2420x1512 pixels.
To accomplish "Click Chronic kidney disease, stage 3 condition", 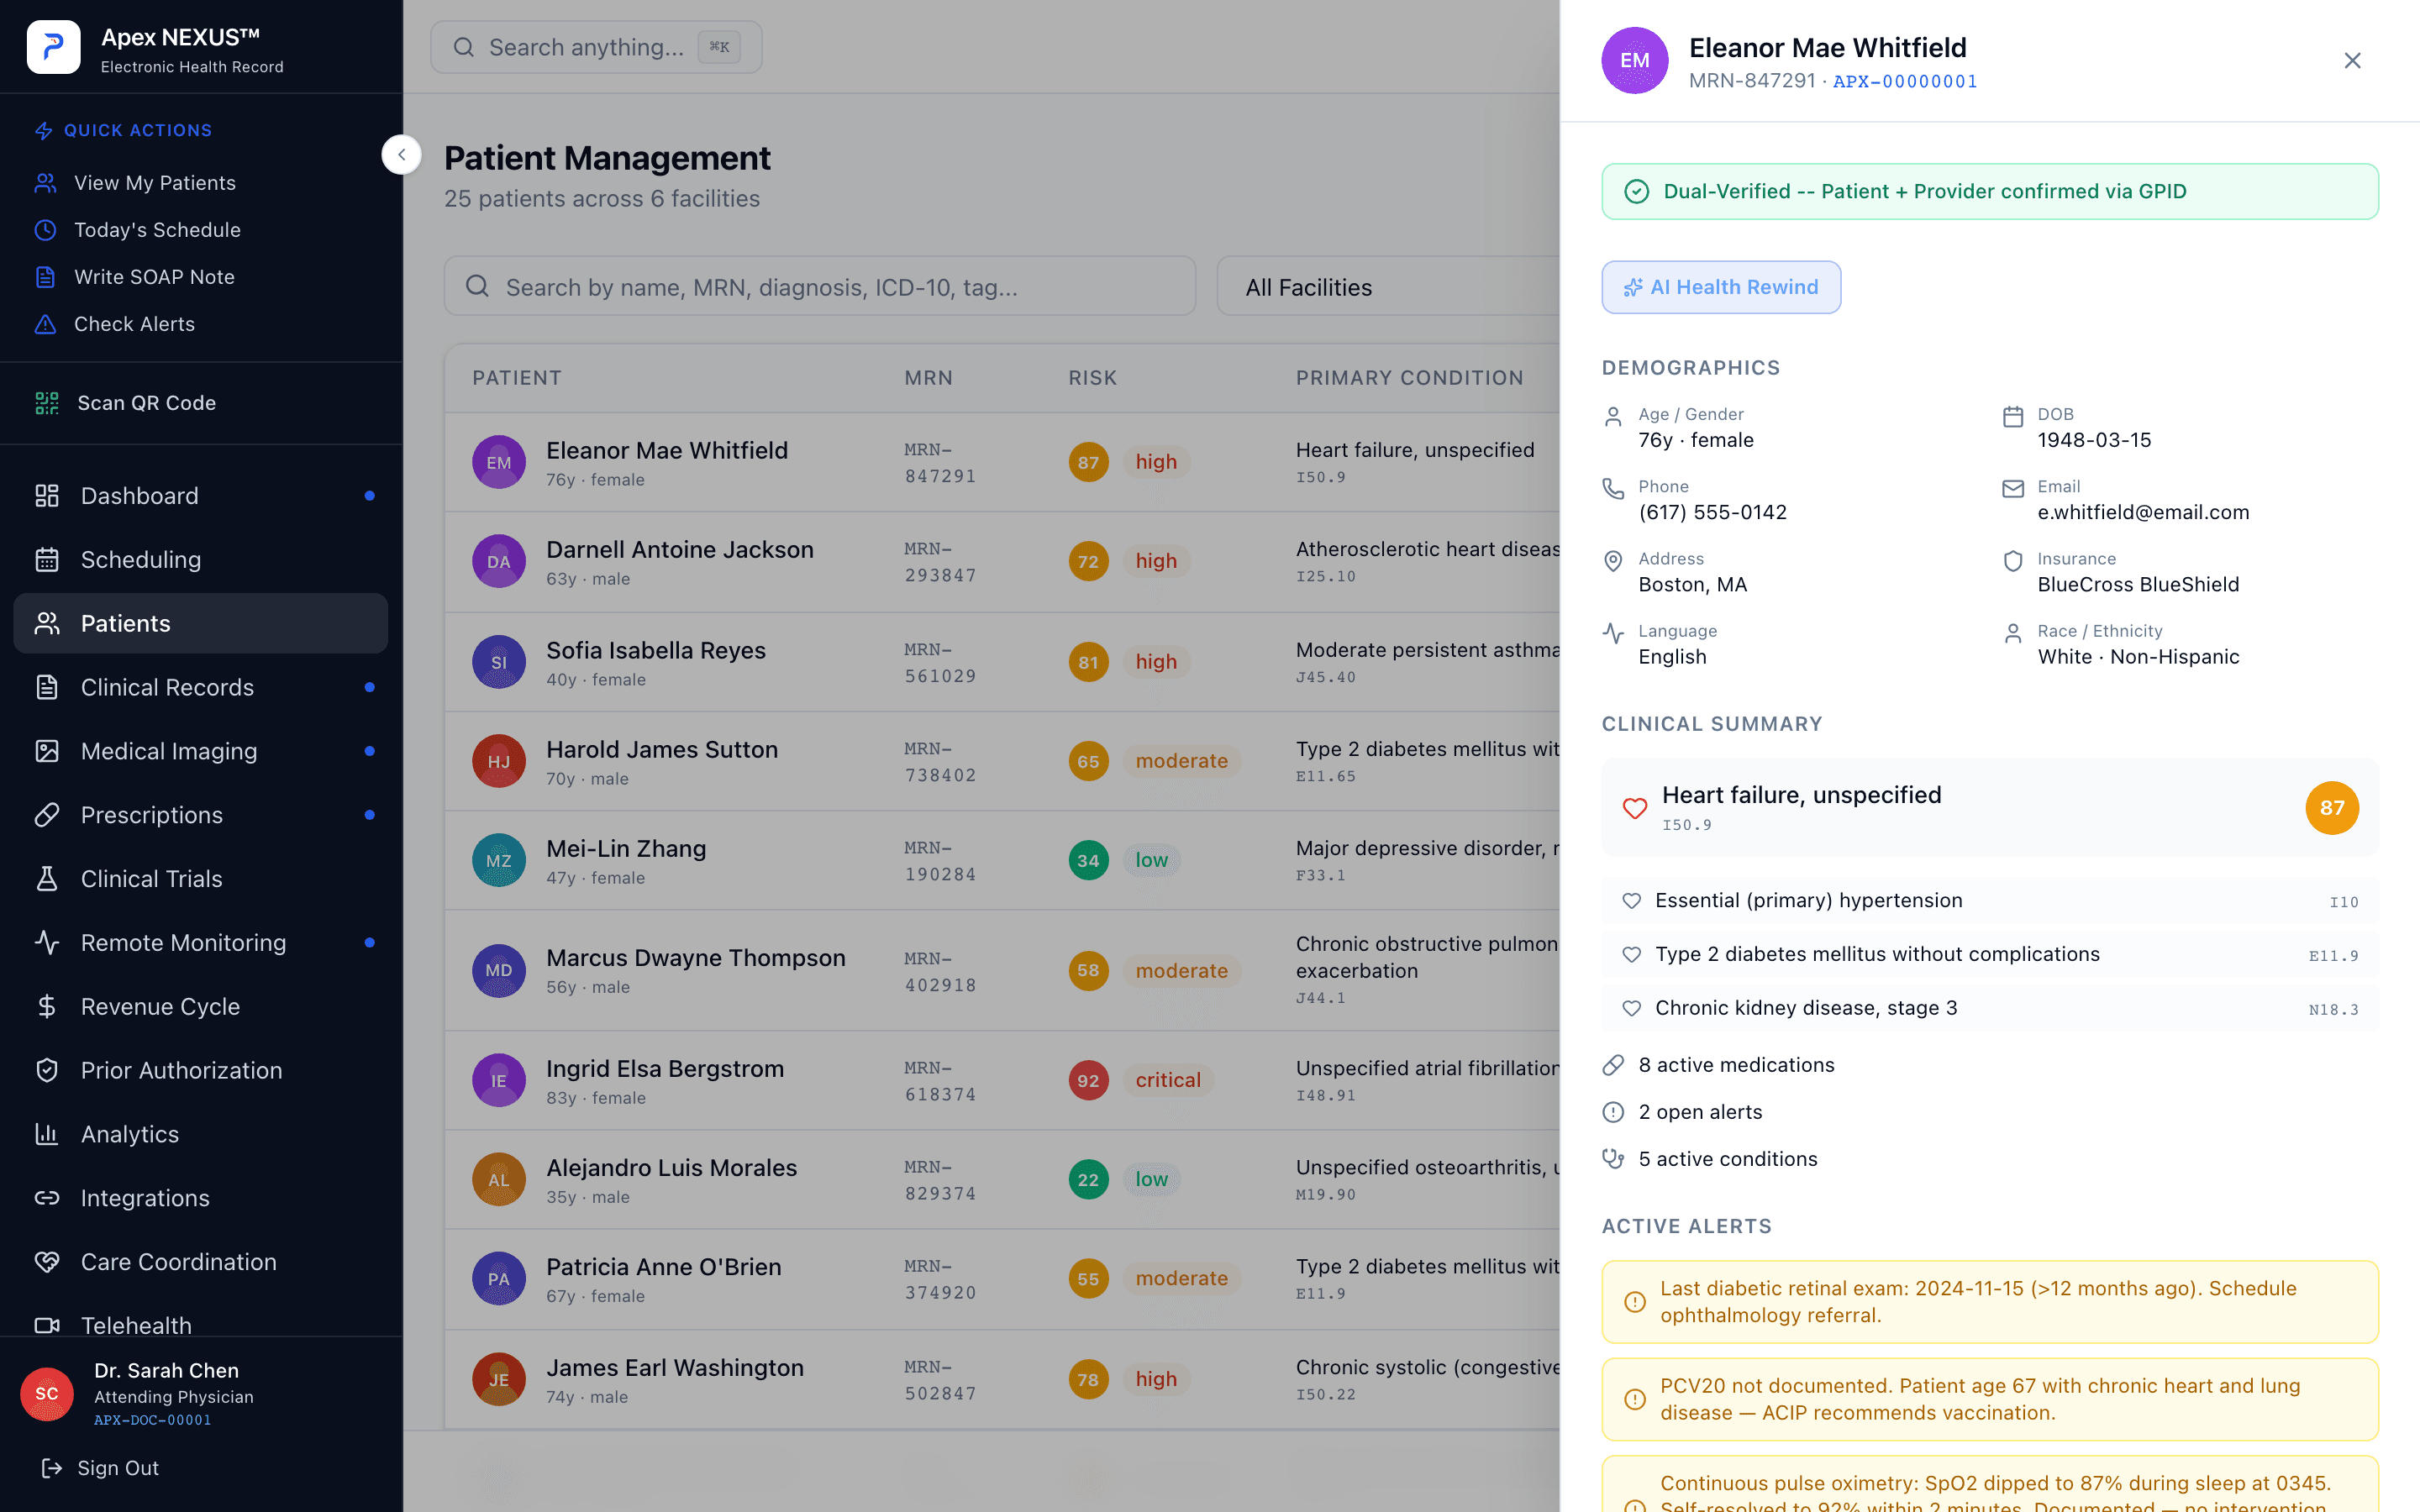I will click(1990, 1008).
